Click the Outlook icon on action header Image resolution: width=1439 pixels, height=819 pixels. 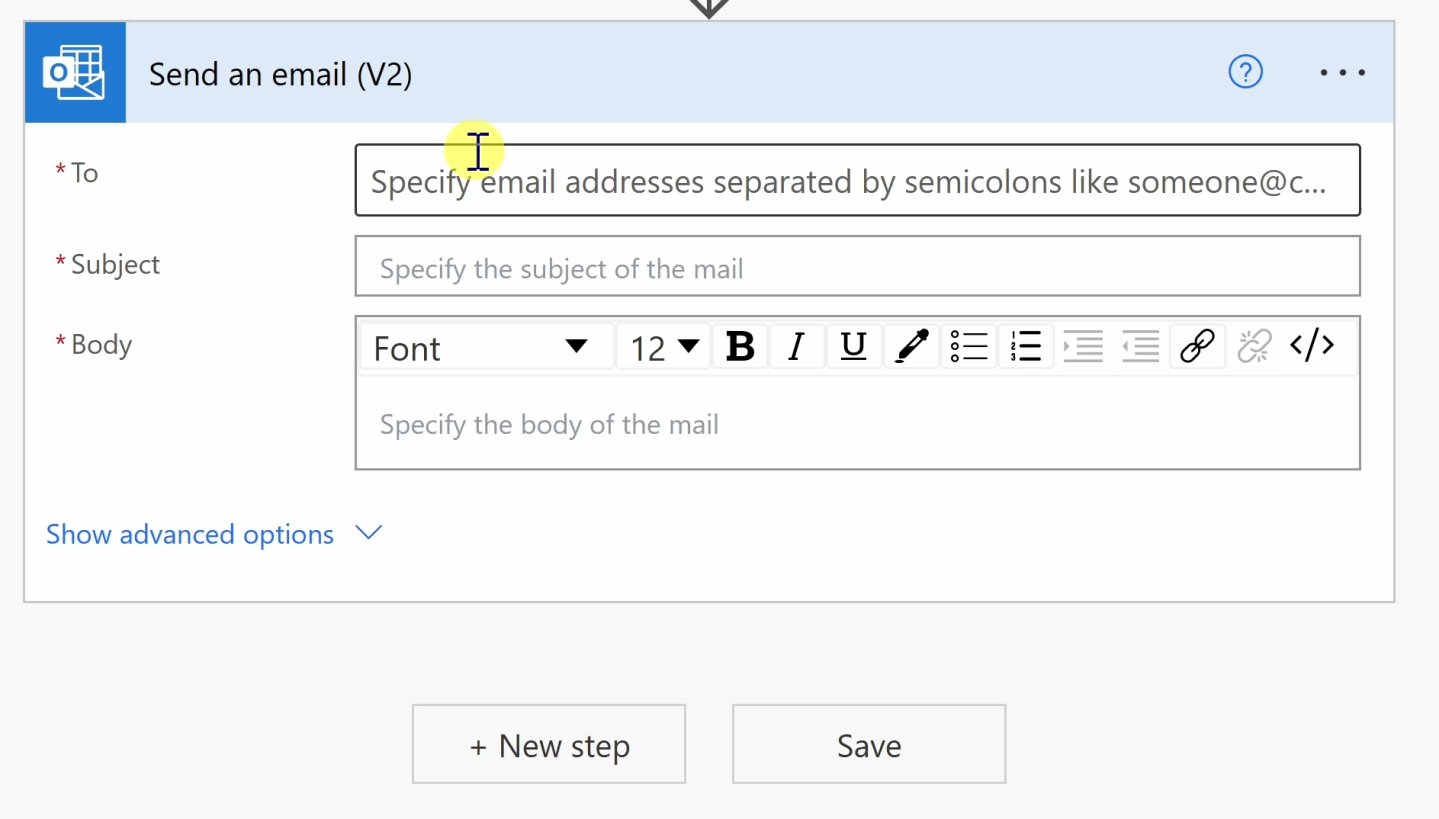[x=75, y=73]
